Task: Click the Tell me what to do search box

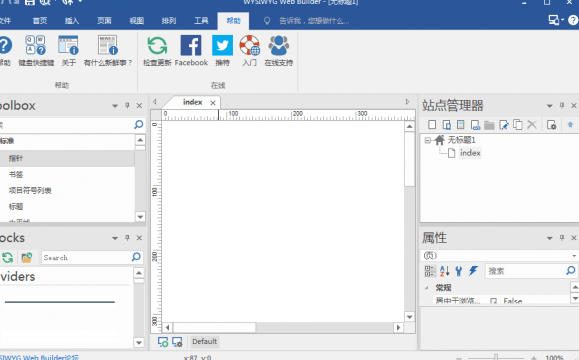Action: (314, 21)
